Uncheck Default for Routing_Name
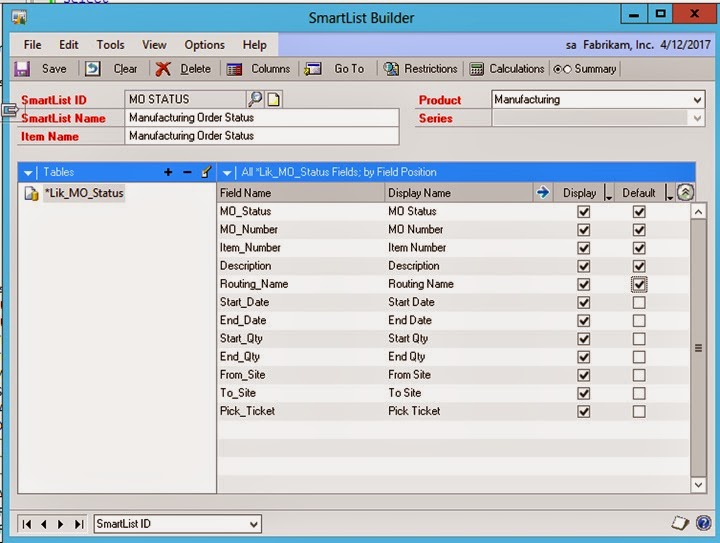Screen dimensions: 720x543 [x=639, y=285]
